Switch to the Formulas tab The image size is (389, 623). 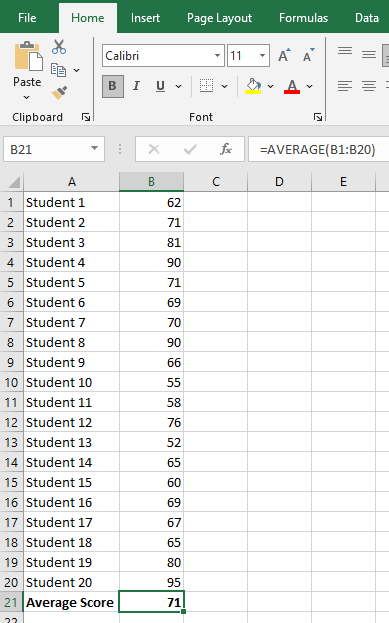click(304, 18)
